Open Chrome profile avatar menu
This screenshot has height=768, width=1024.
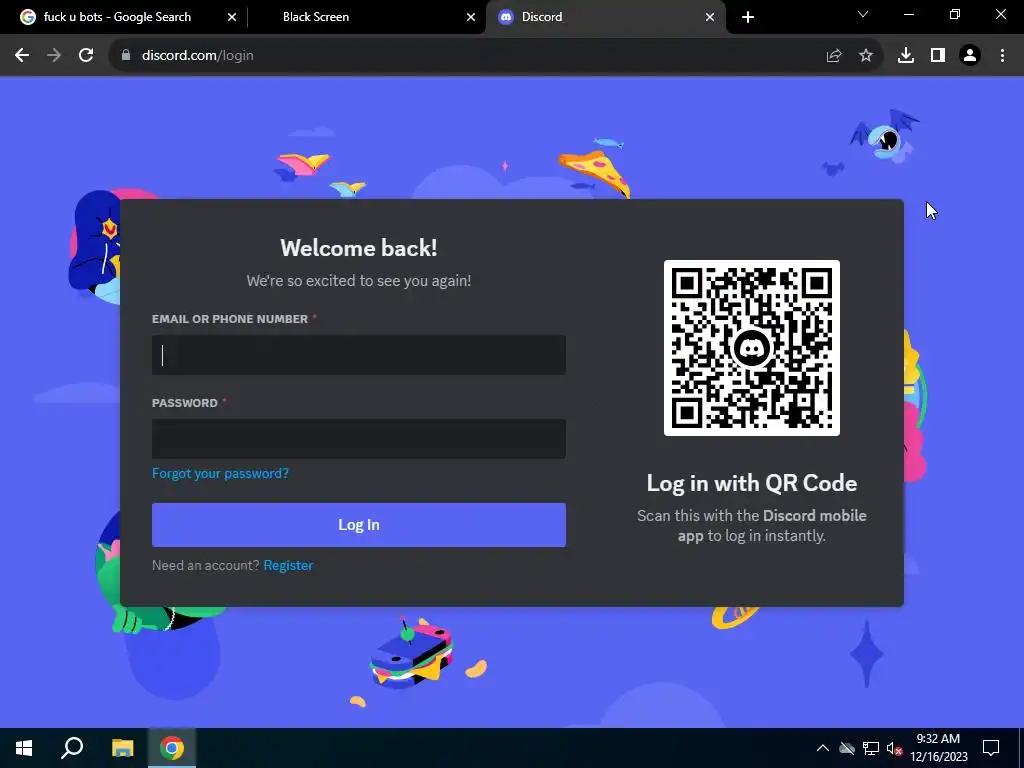pos(970,56)
